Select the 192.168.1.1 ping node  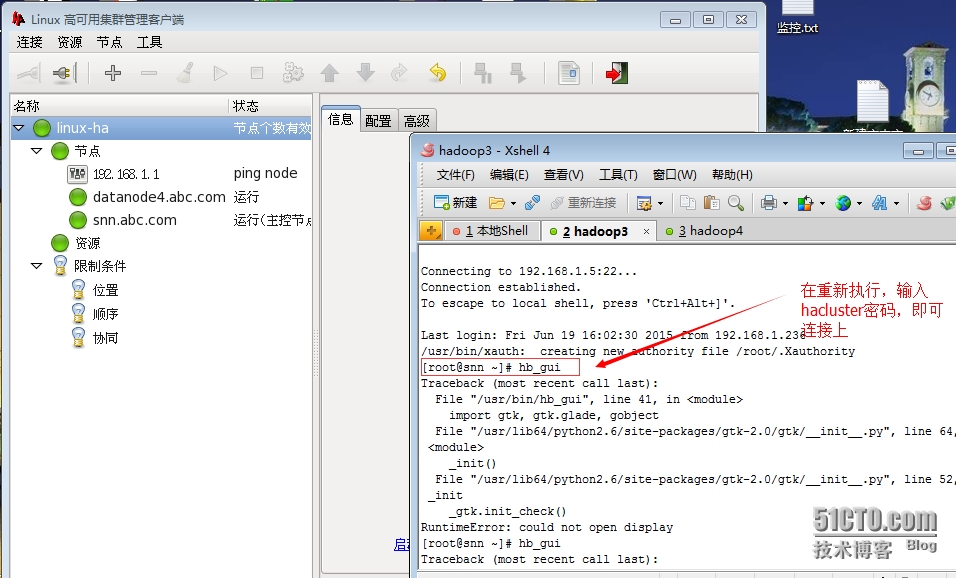coord(126,174)
